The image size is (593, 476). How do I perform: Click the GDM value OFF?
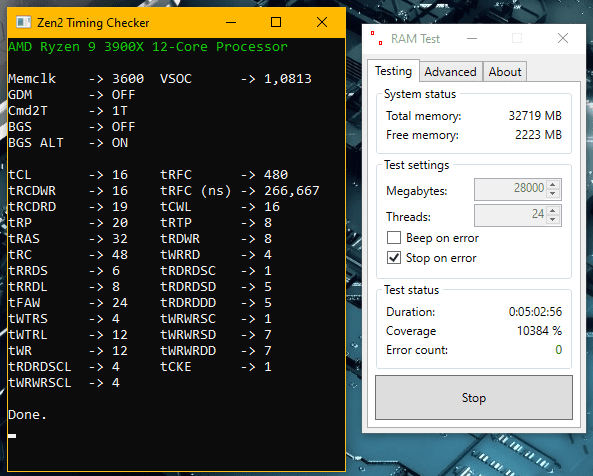click(x=123, y=95)
